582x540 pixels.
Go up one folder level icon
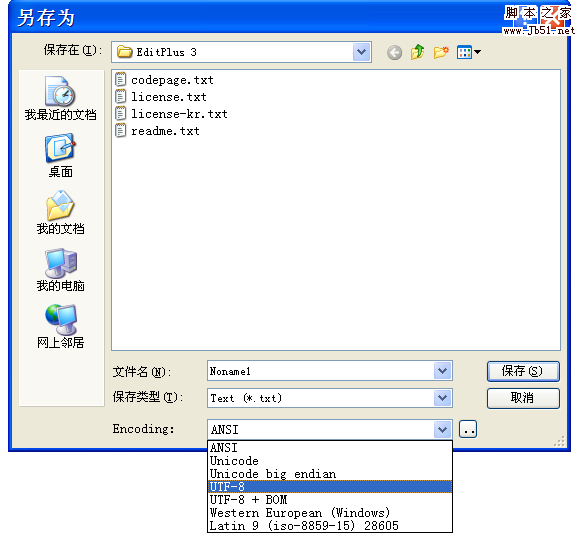tap(418, 52)
